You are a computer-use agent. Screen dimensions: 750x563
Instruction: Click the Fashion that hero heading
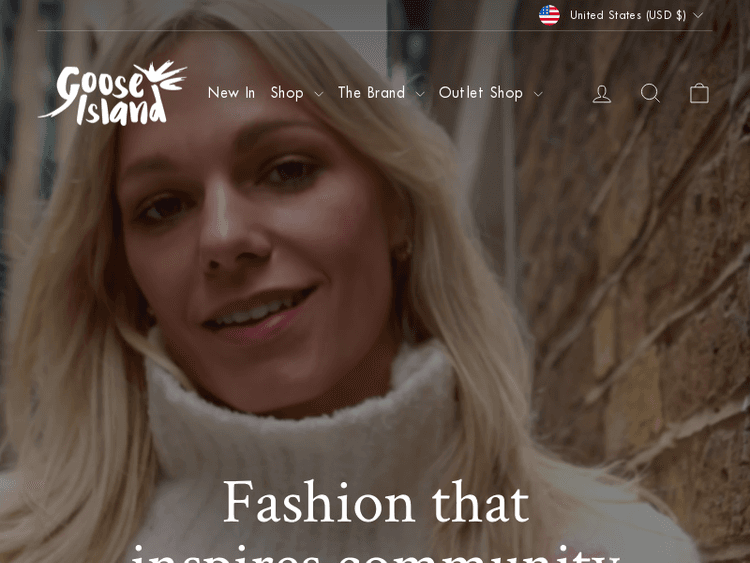tap(376, 502)
